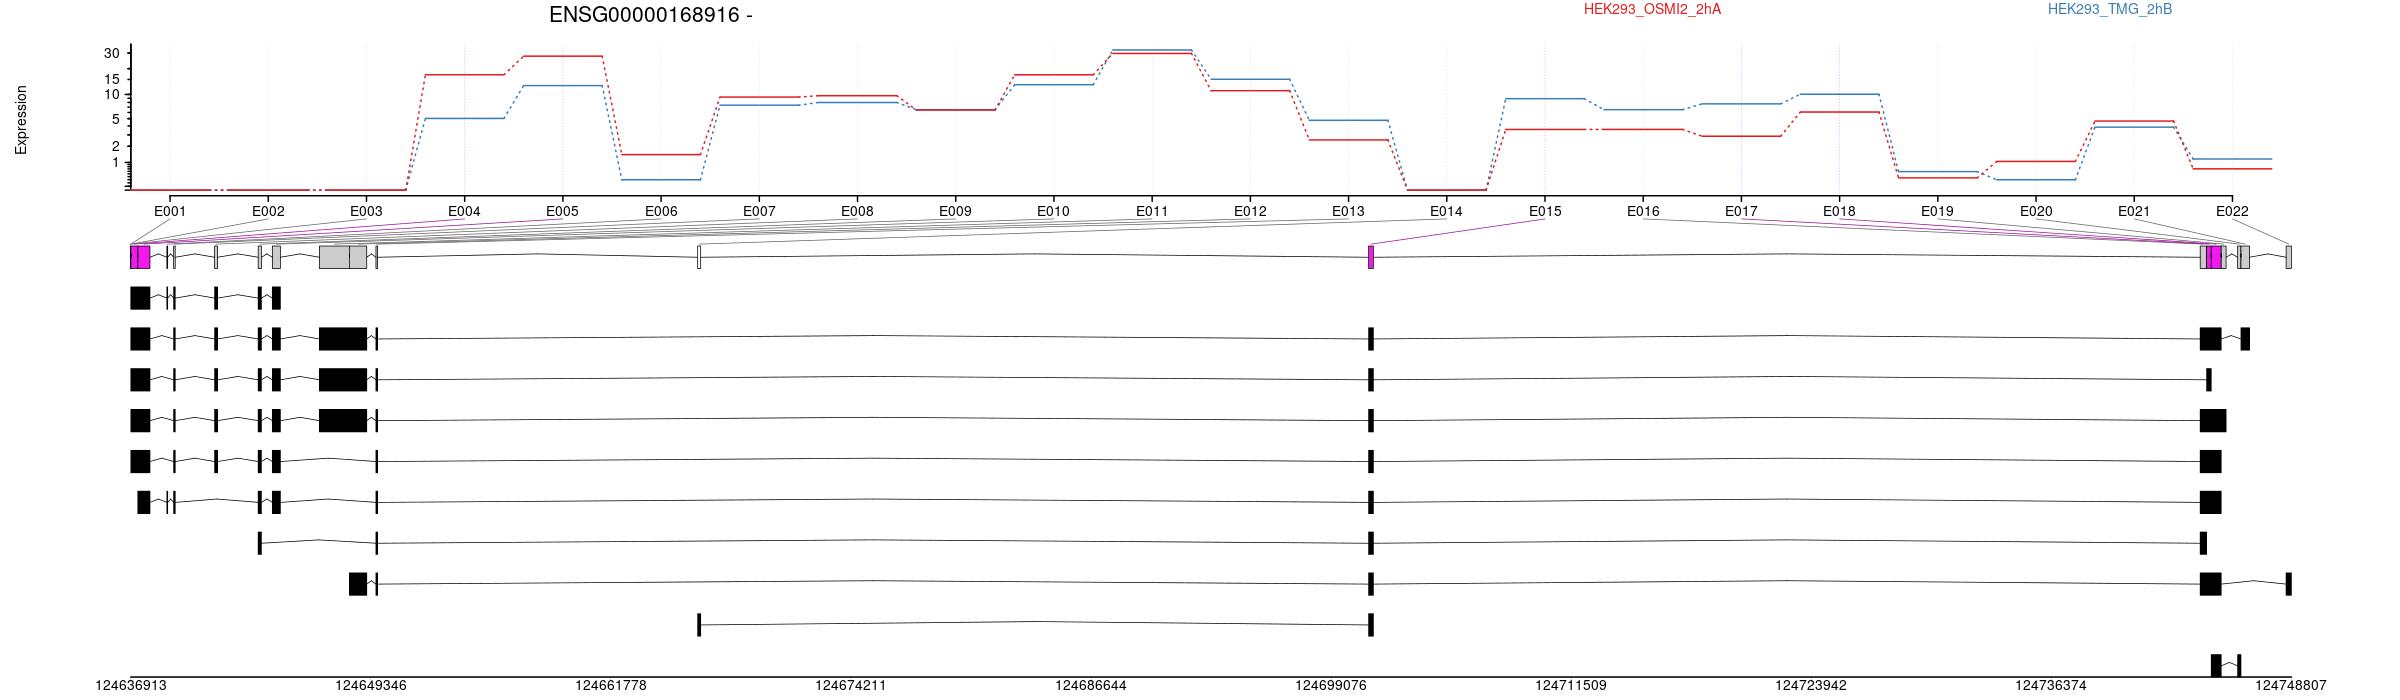Select the HEK293_OSMI2_2hA legend label
The height and width of the screenshot is (700, 2400).
(1652, 9)
